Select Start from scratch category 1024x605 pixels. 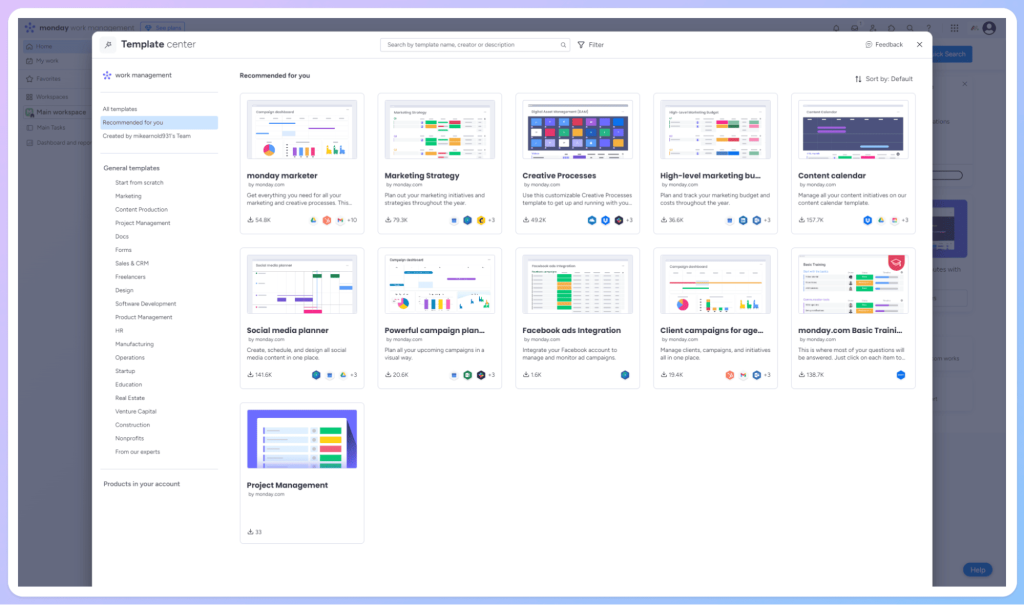139,183
